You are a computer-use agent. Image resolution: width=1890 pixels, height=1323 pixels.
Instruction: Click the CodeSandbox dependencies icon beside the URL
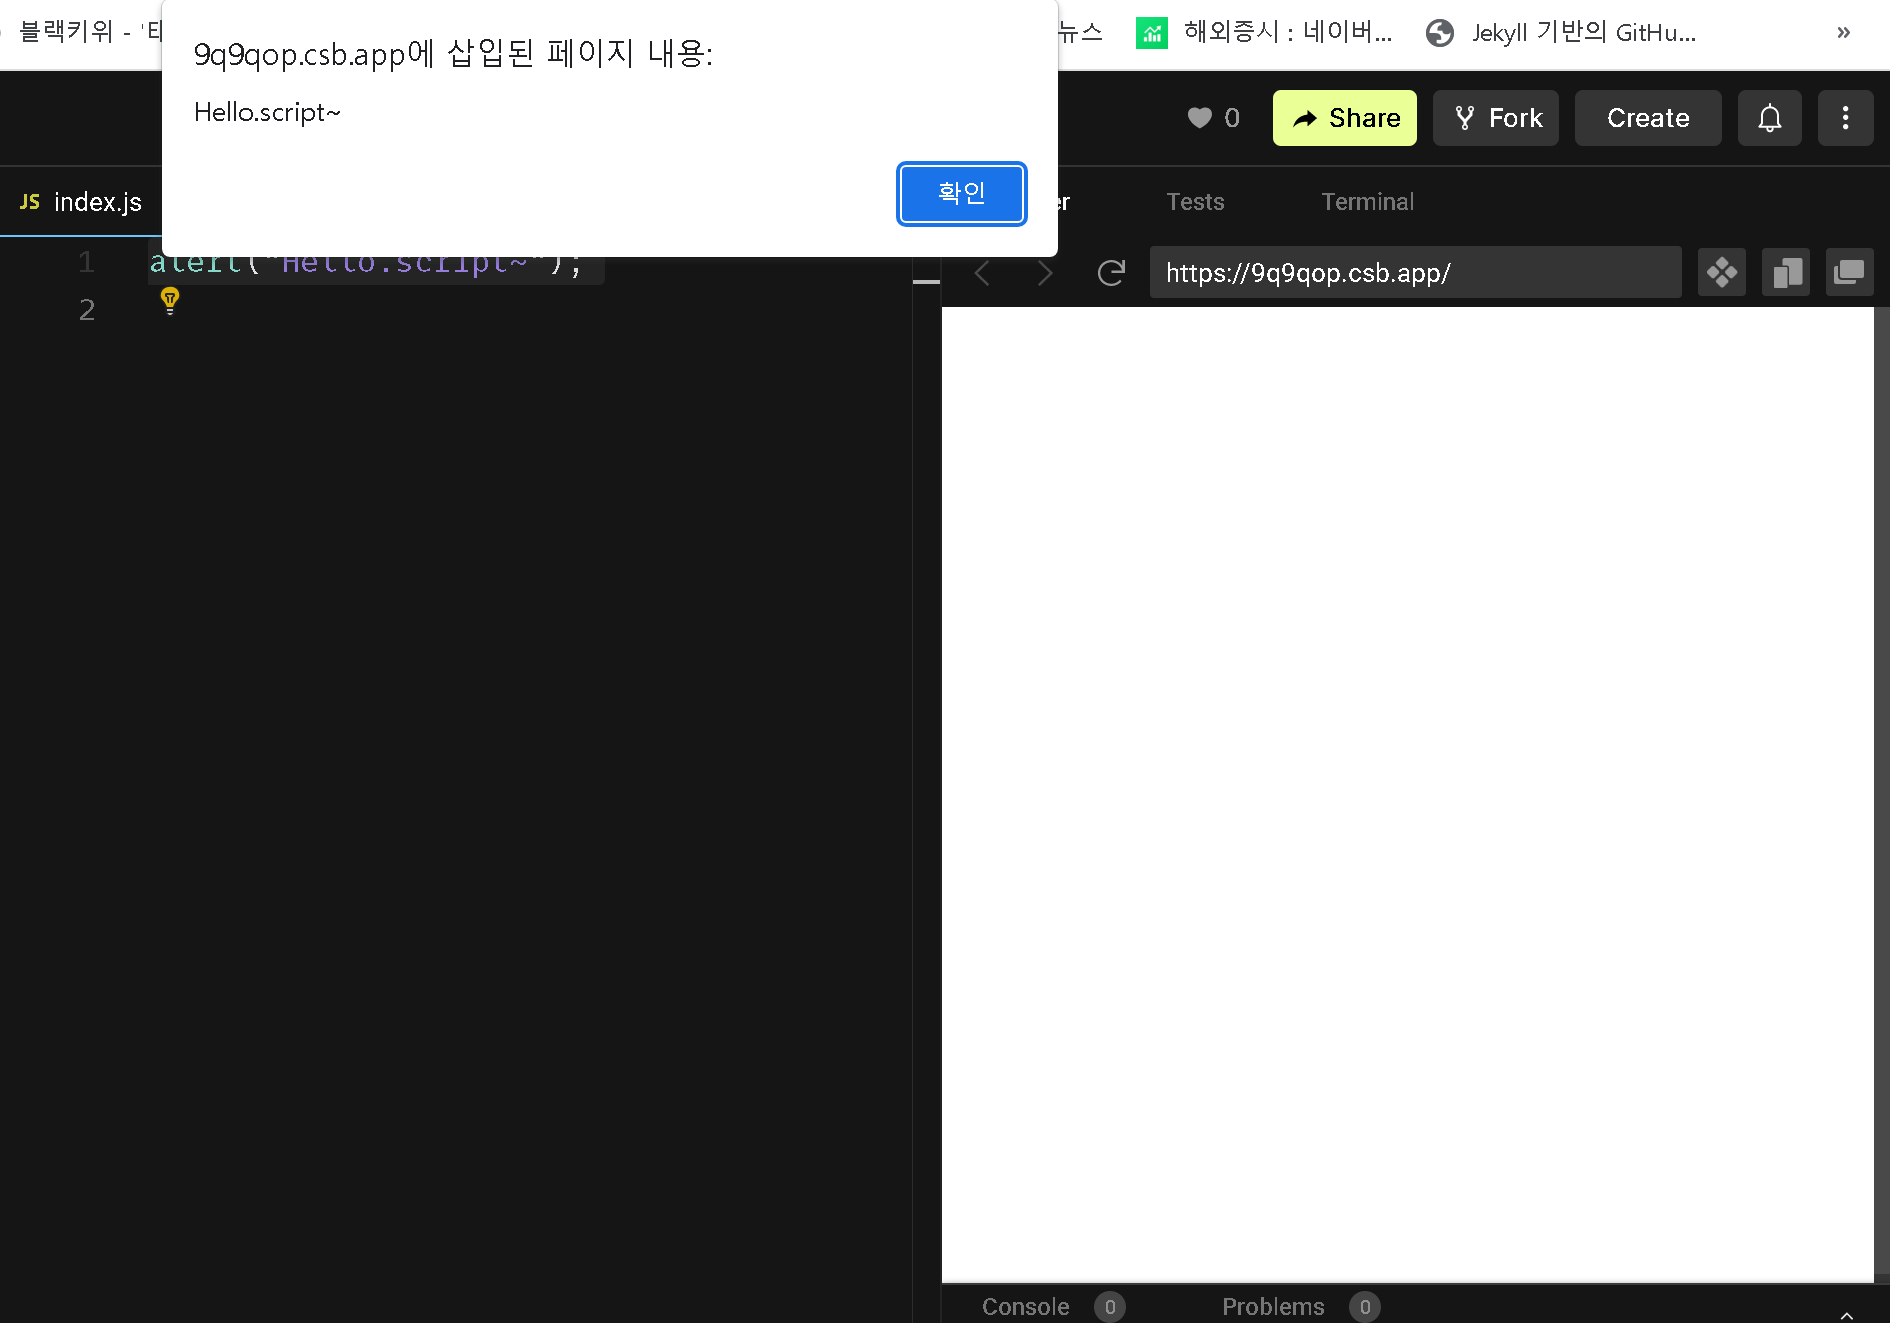(1721, 272)
